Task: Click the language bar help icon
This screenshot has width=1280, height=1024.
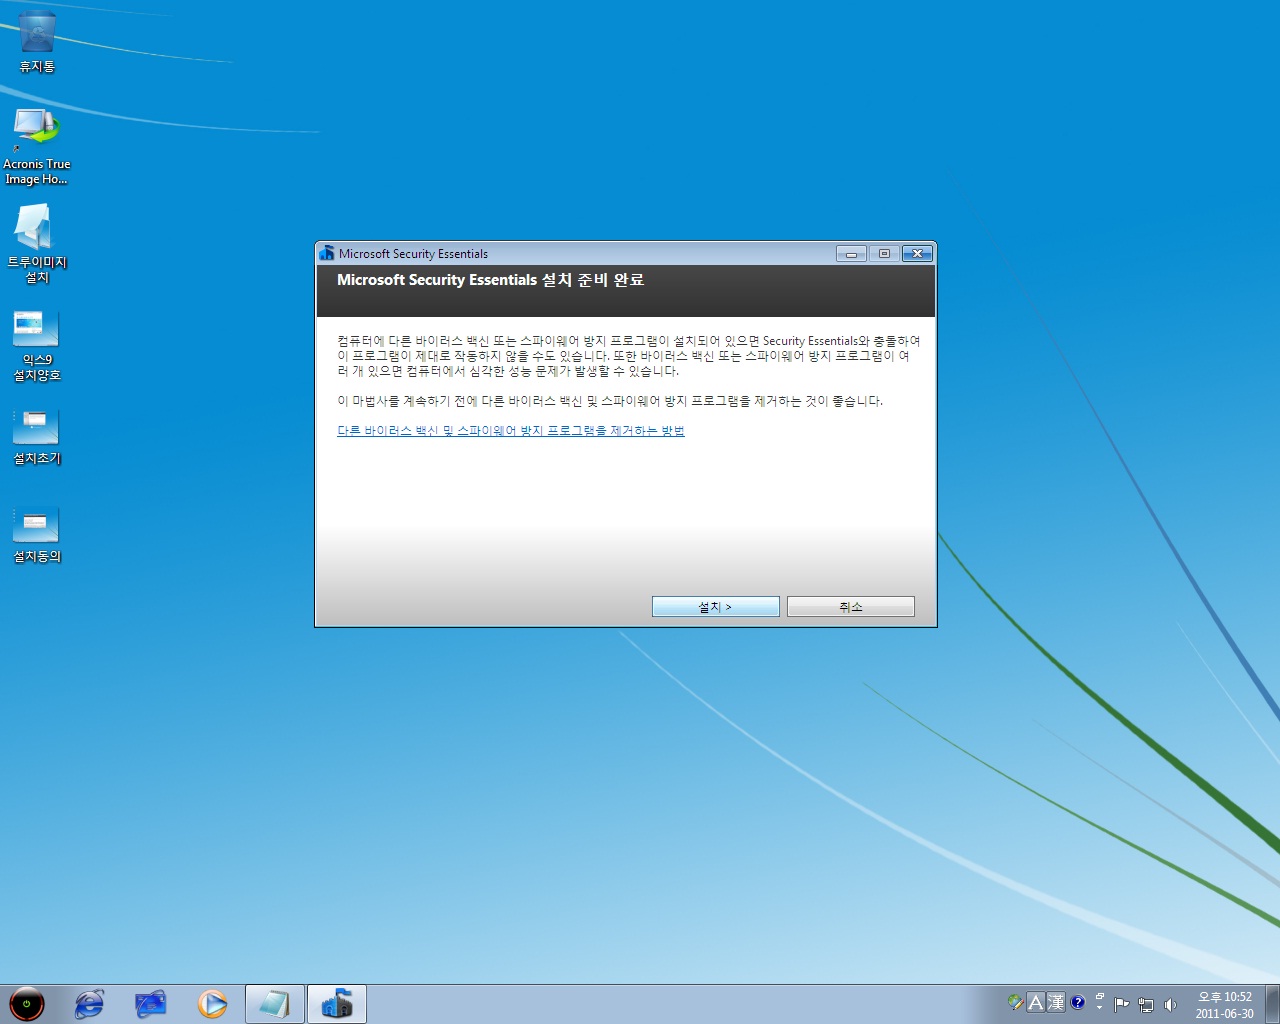Action: pyautogui.click(x=1078, y=1002)
